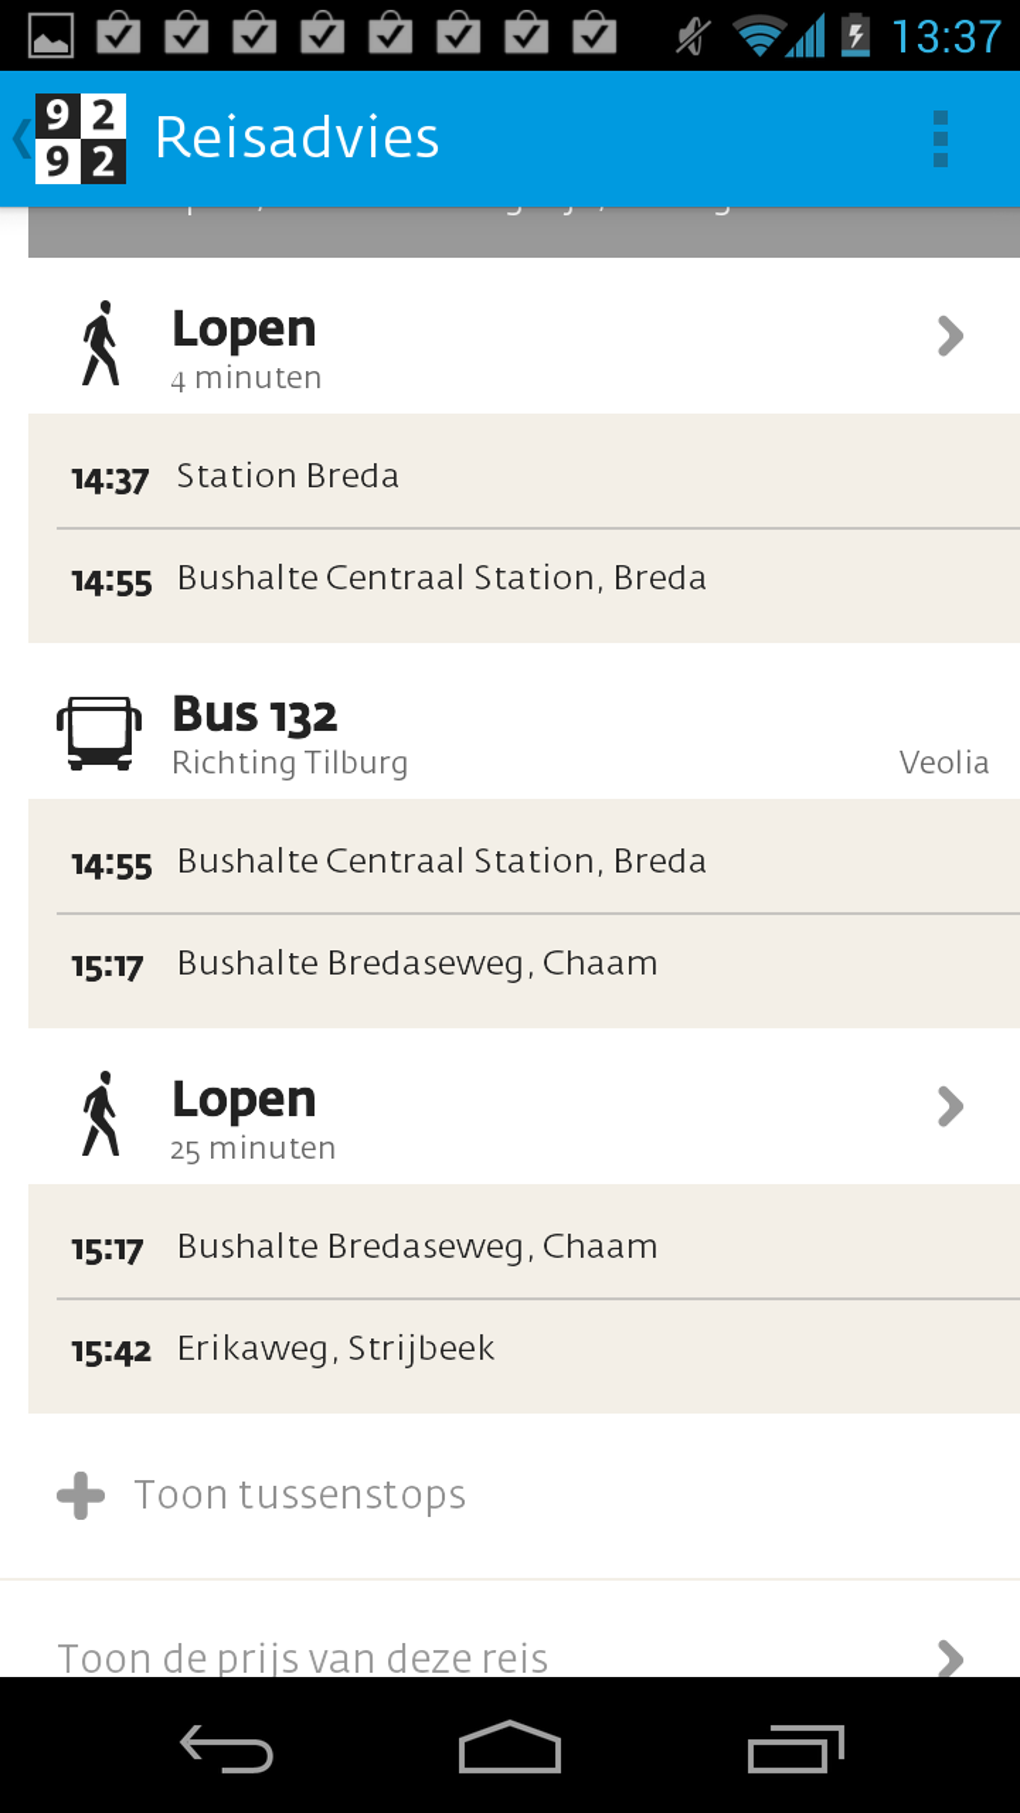This screenshot has height=1813, width=1020.
Task: Expand the 4 minuten walk details
Action: point(949,337)
